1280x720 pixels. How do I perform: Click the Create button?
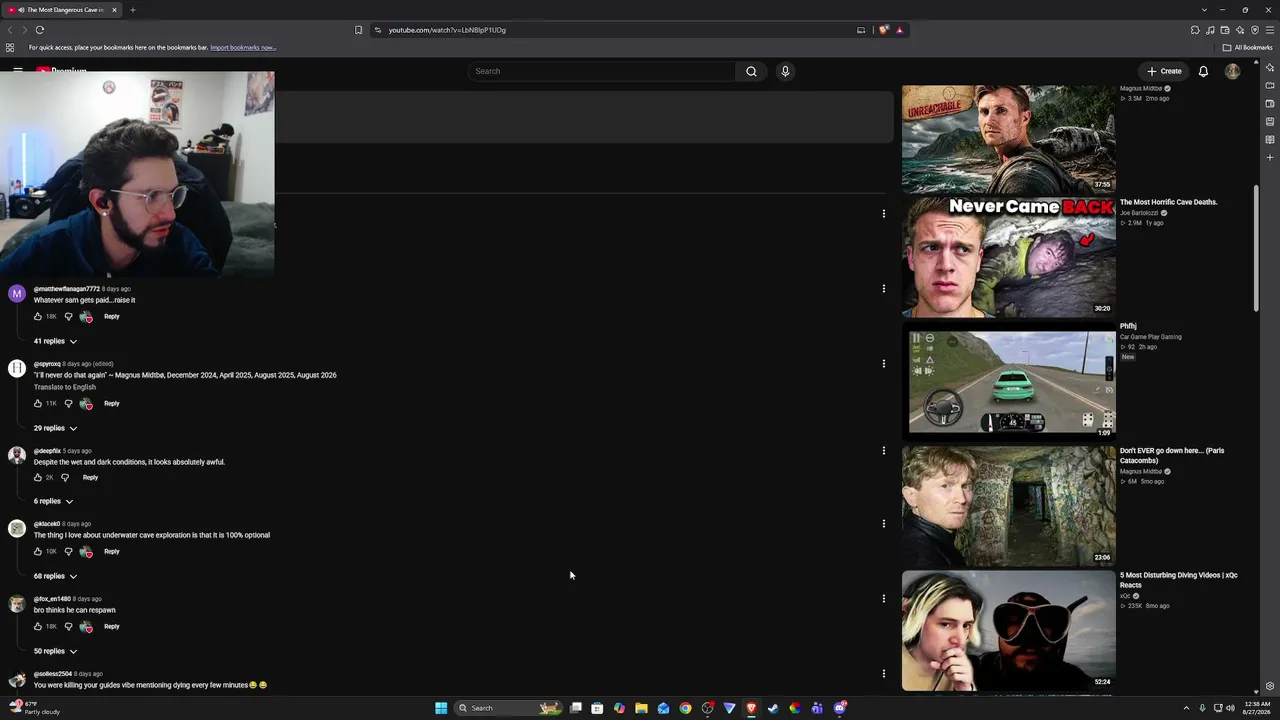[1164, 71]
